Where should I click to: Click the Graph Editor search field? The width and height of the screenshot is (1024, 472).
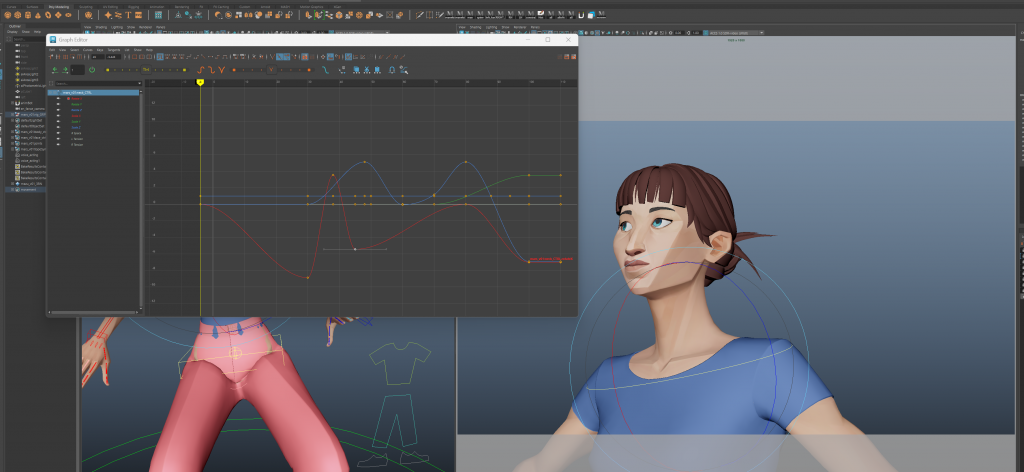97,84
